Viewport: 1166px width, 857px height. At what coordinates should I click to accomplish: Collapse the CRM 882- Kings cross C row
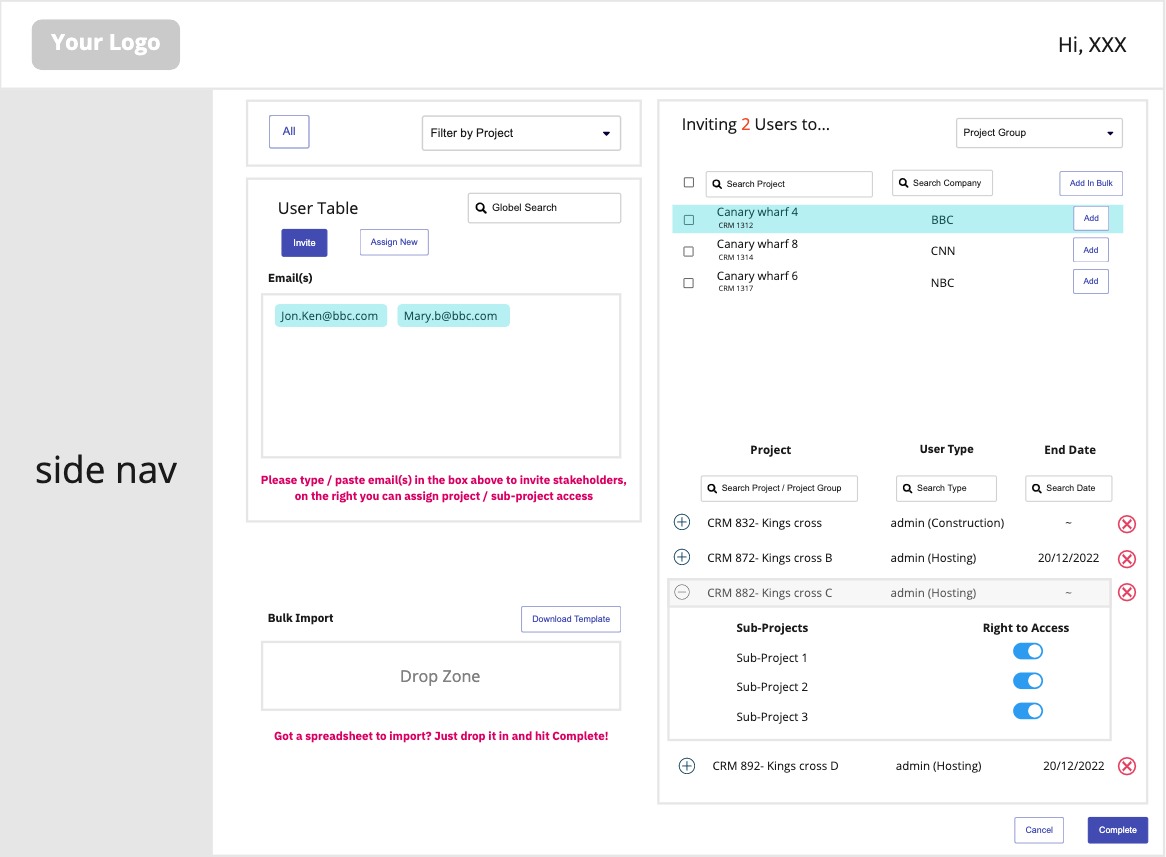pos(682,592)
